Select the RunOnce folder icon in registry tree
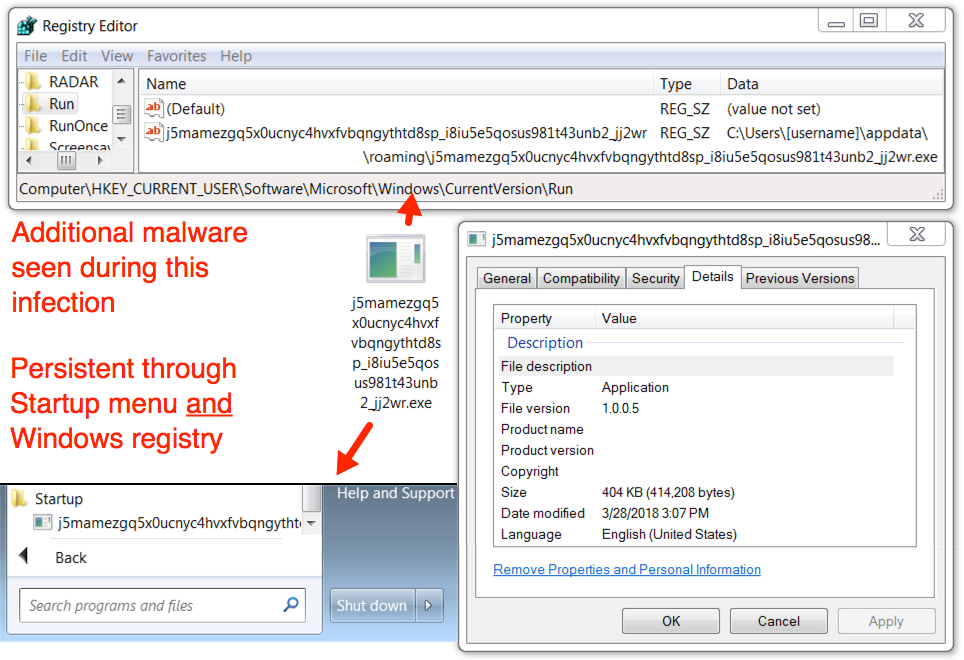 pos(33,125)
